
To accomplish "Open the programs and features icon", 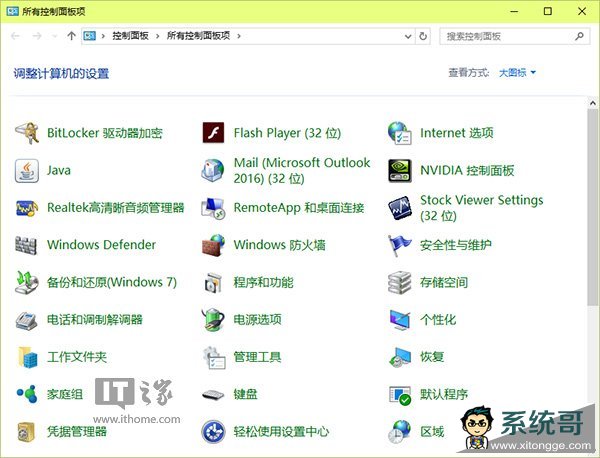I will (213, 282).
